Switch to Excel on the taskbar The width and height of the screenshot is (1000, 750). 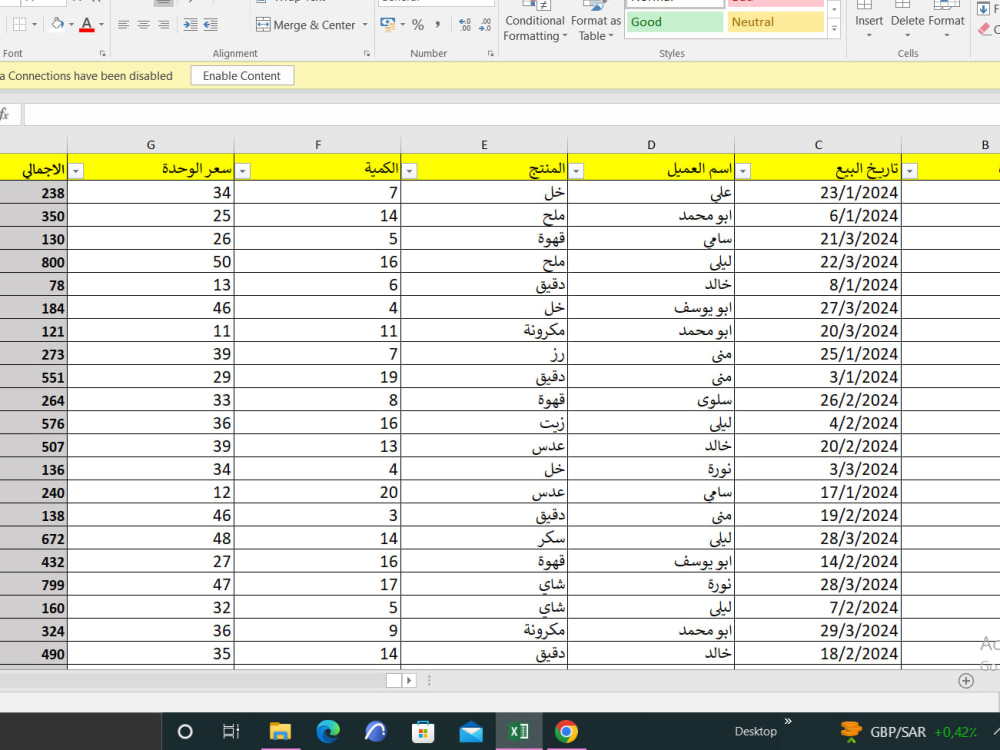518,732
